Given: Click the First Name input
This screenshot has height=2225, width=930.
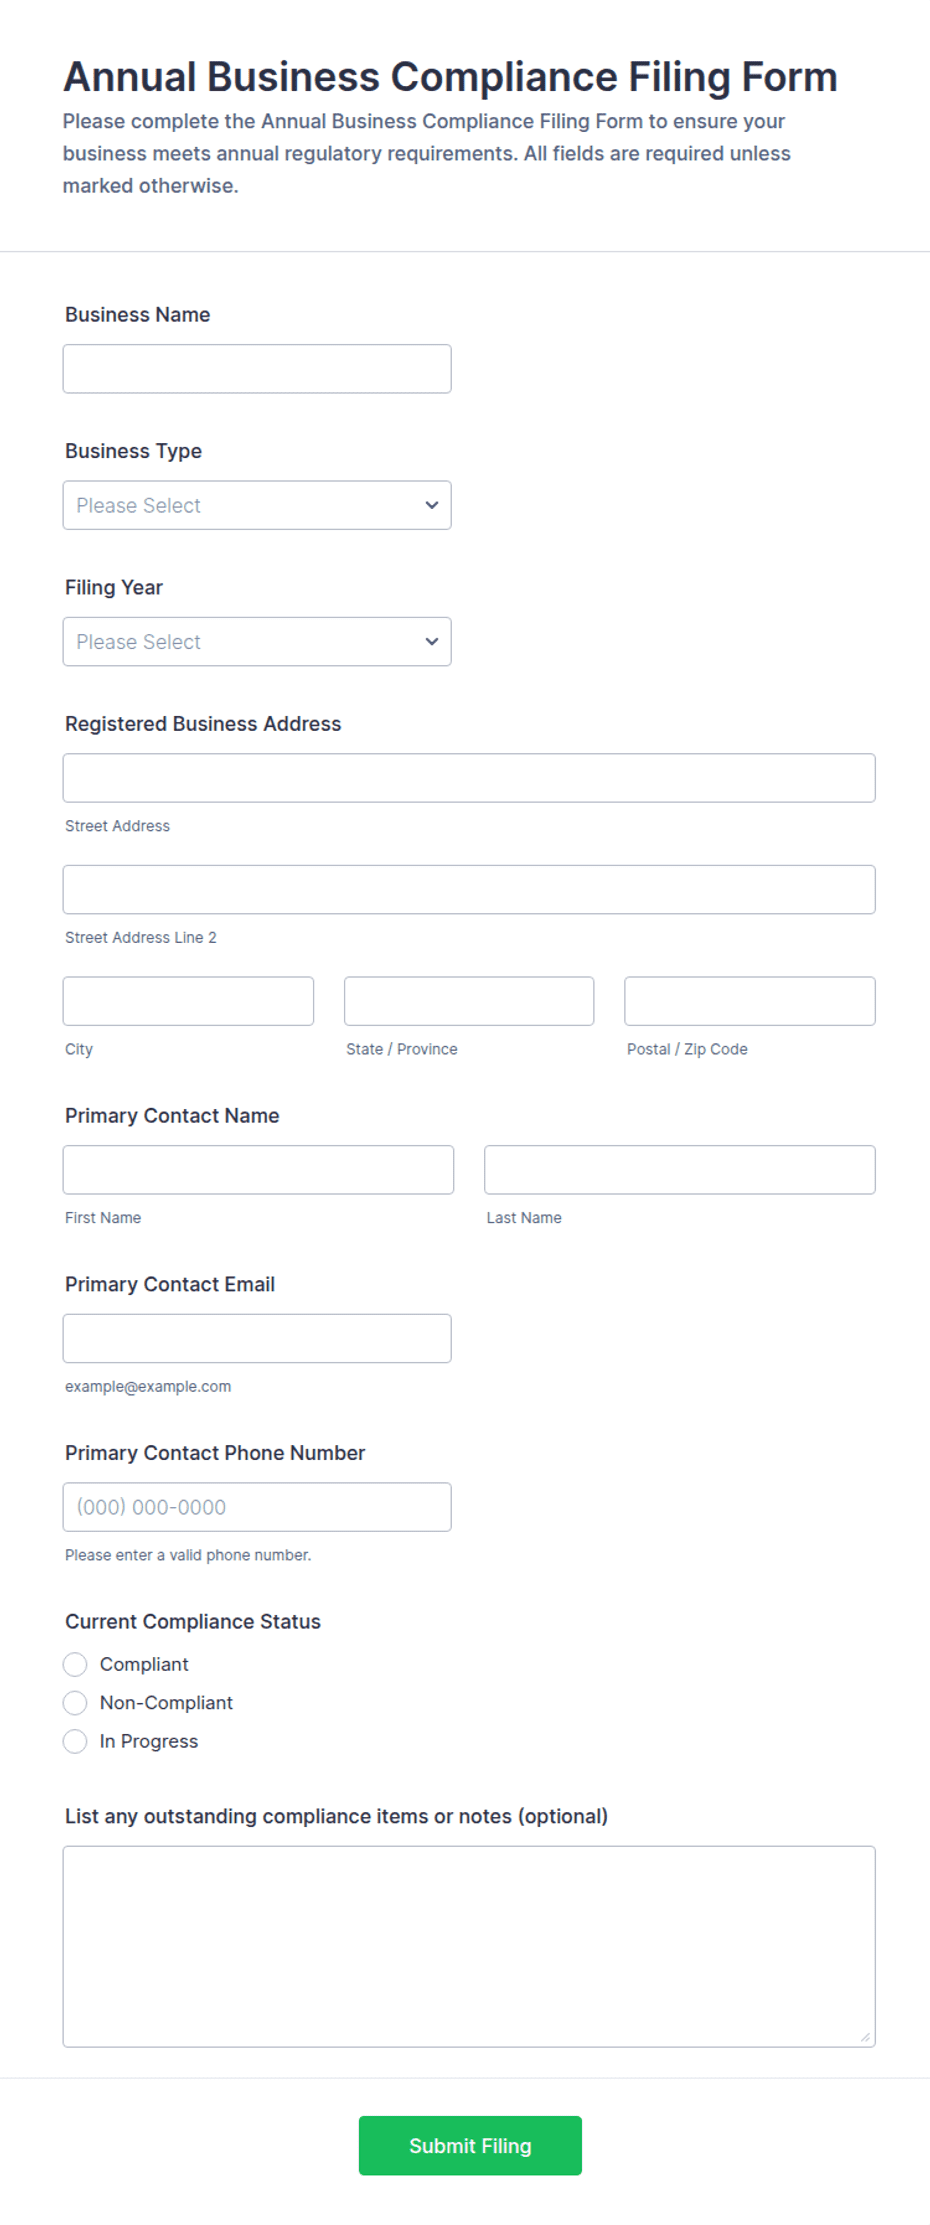Looking at the screenshot, I should [x=258, y=1170].
